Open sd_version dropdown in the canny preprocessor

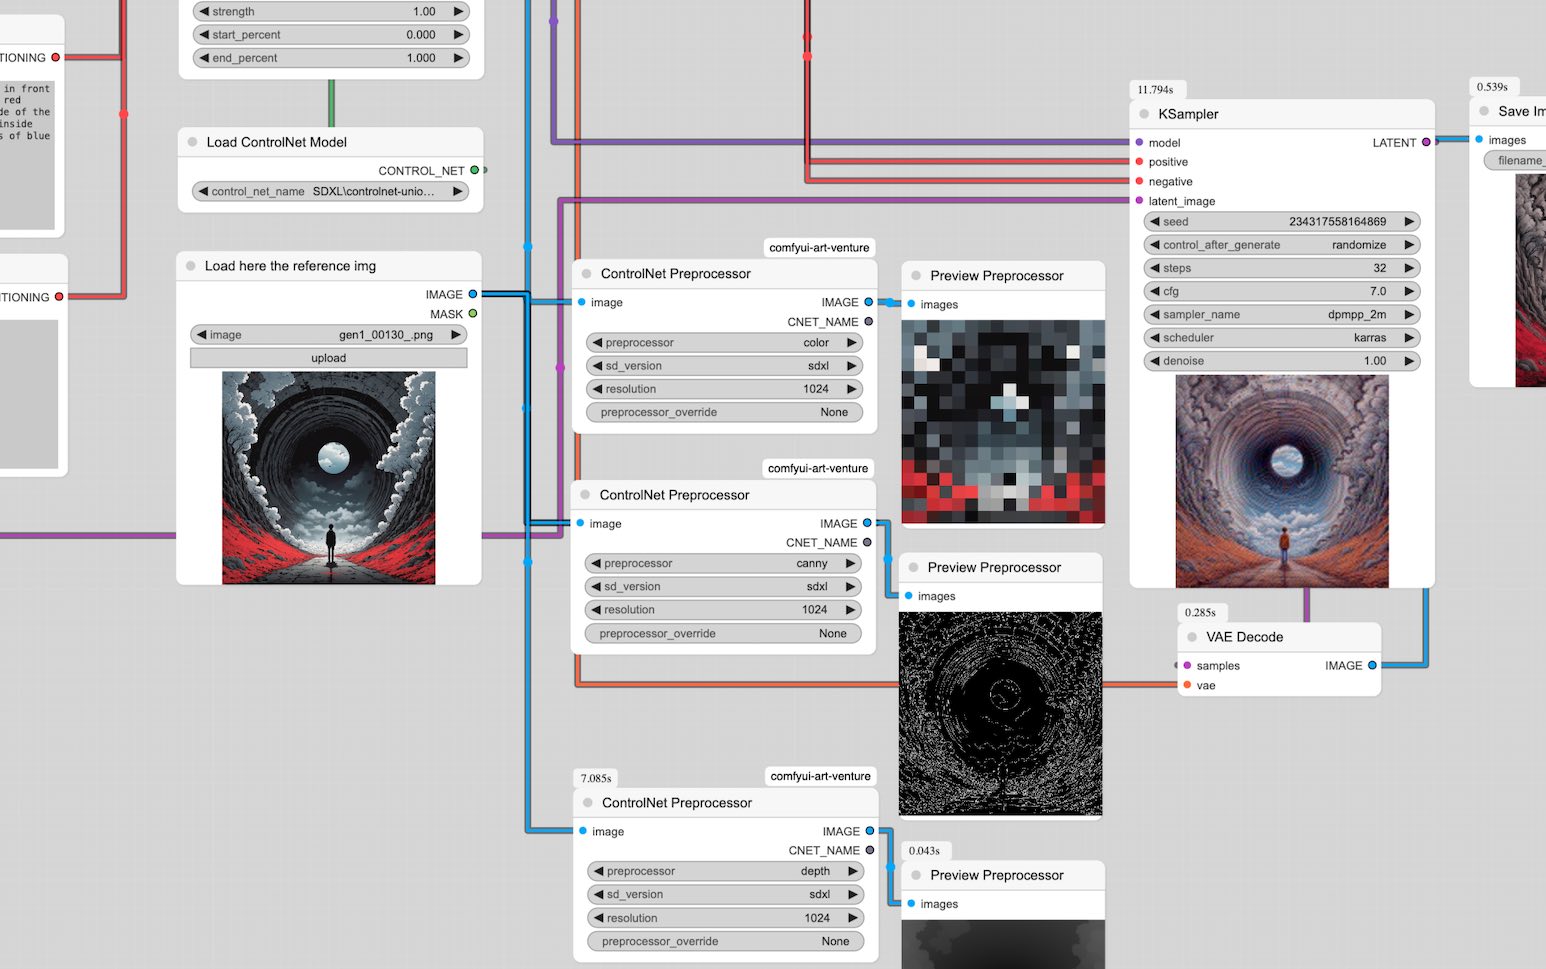(x=723, y=587)
